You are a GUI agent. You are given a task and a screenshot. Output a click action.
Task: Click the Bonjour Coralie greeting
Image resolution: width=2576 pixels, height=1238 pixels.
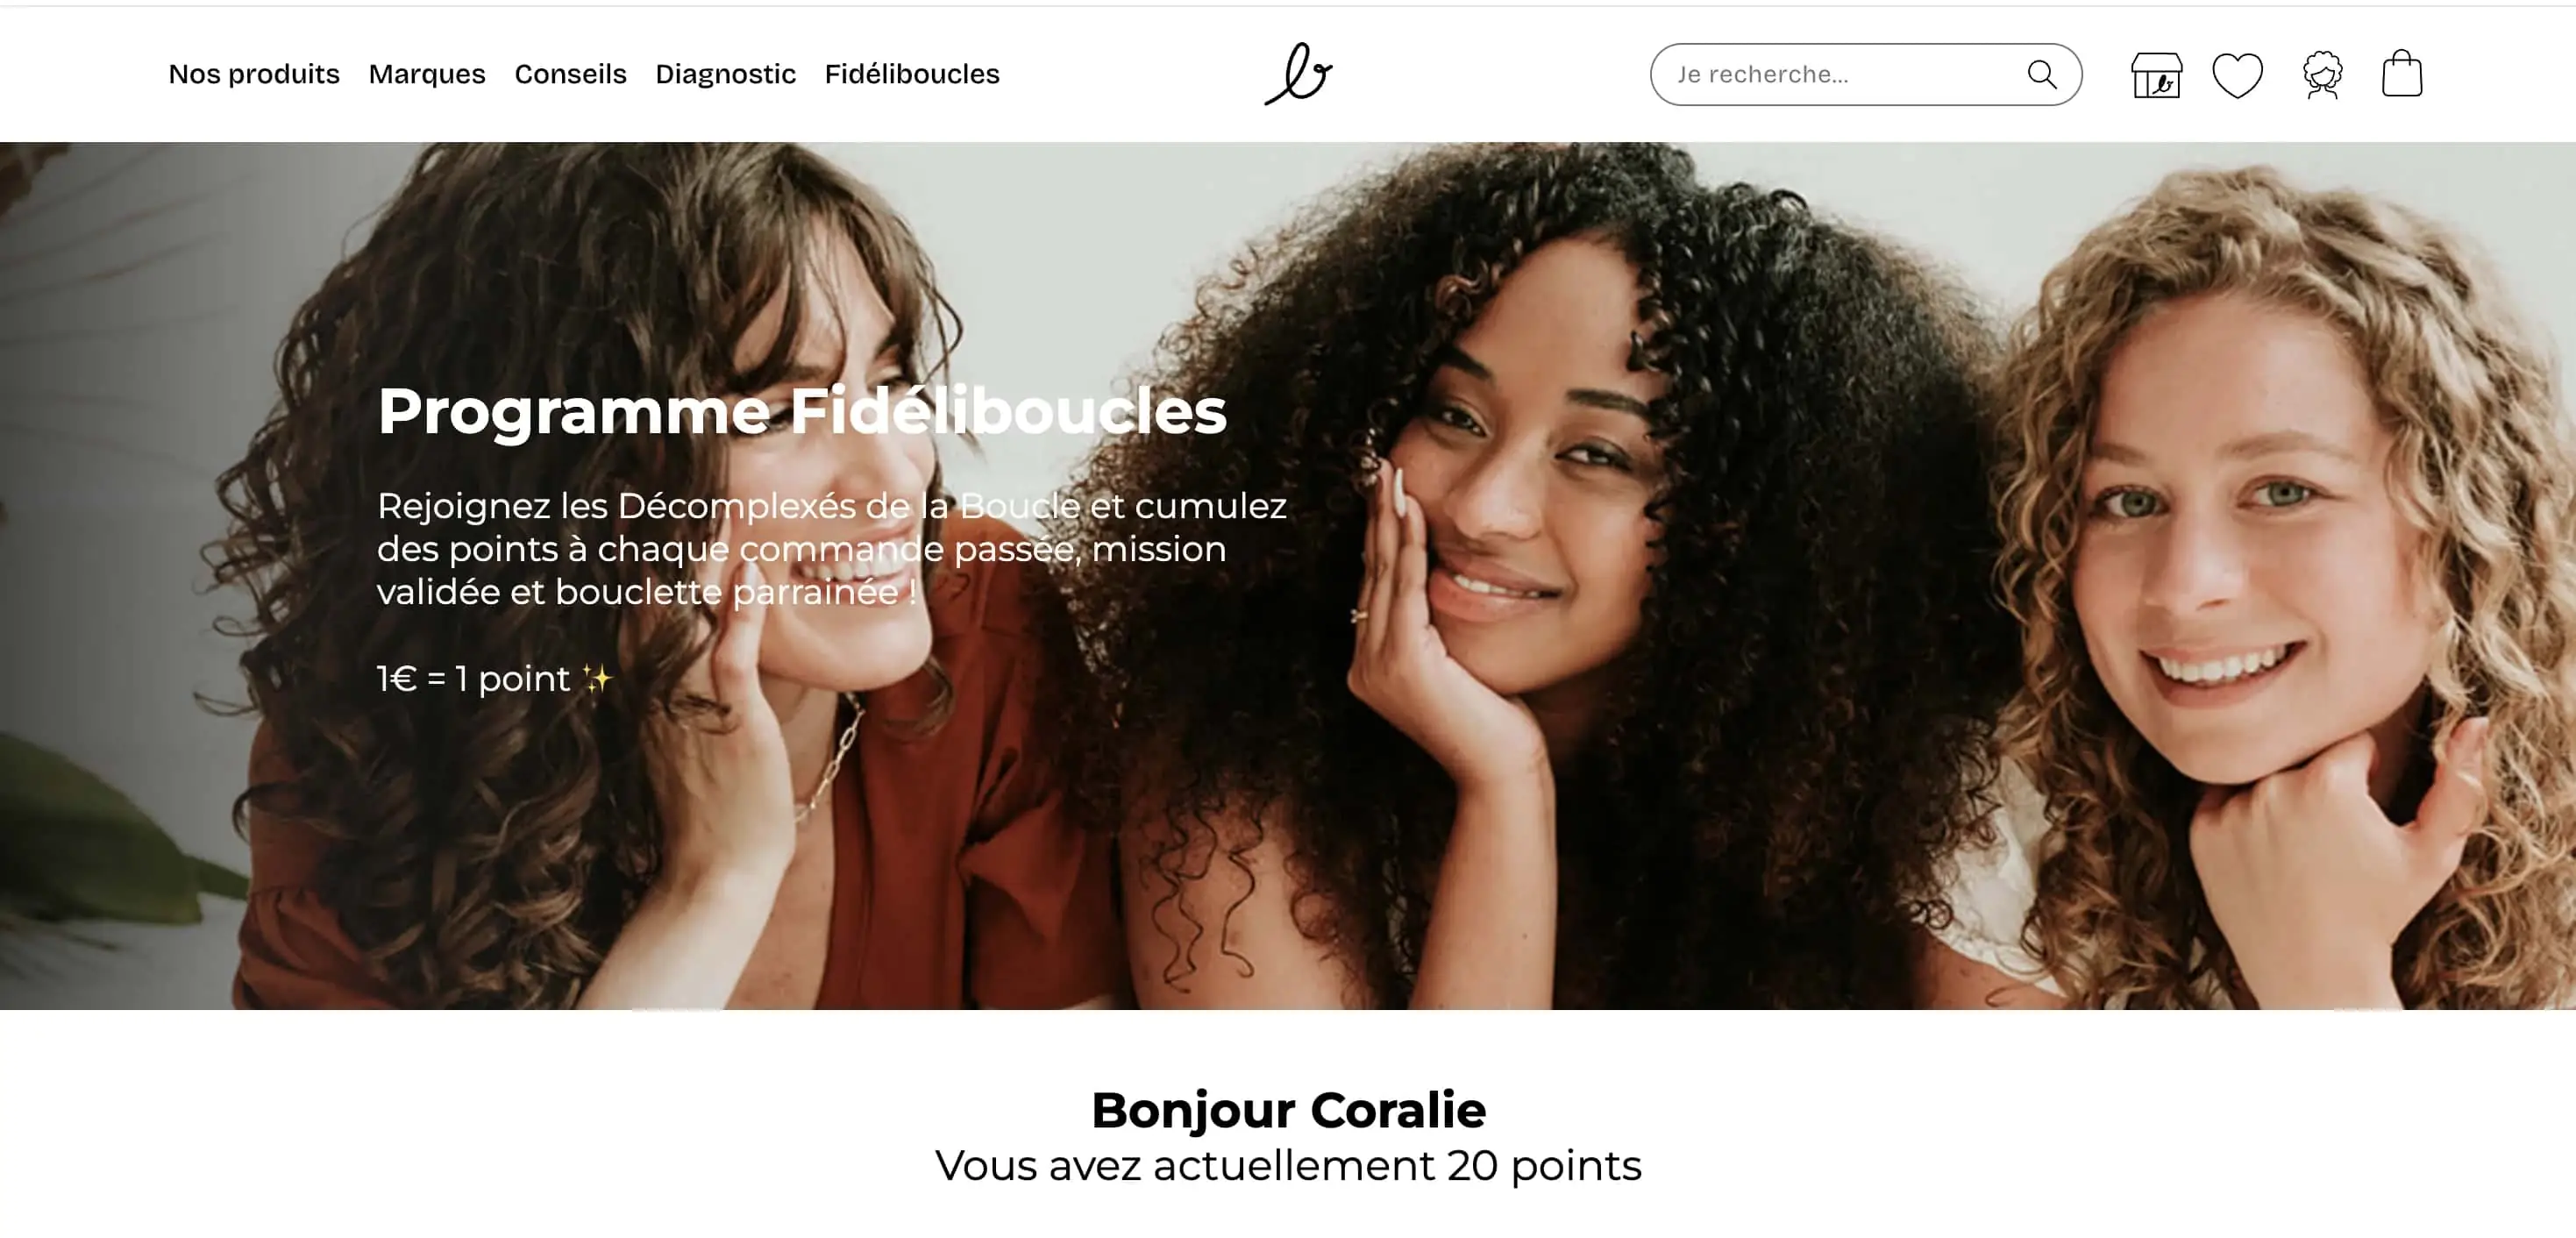[x=1288, y=1110]
